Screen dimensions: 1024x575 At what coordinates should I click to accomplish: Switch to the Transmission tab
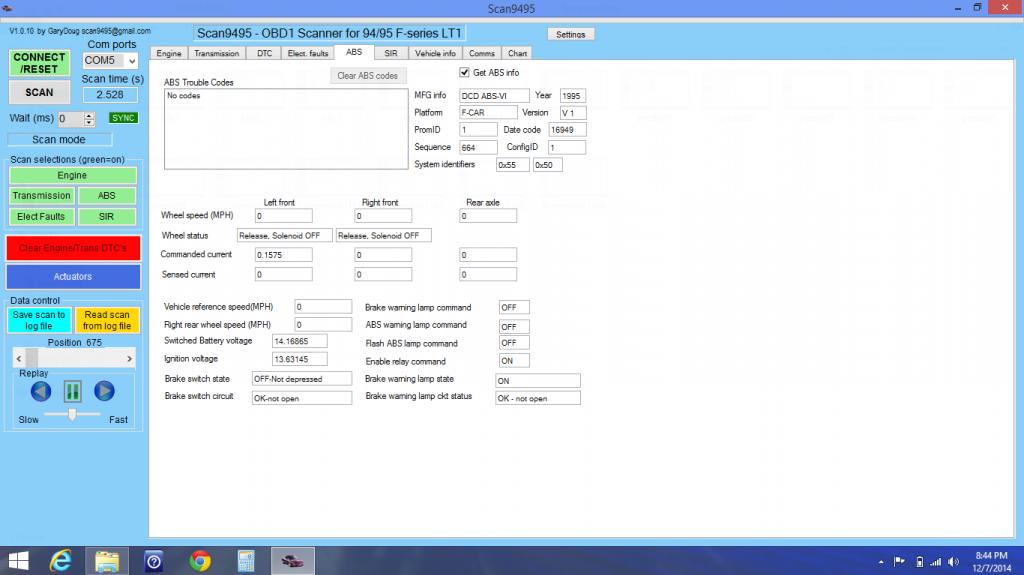[217, 54]
